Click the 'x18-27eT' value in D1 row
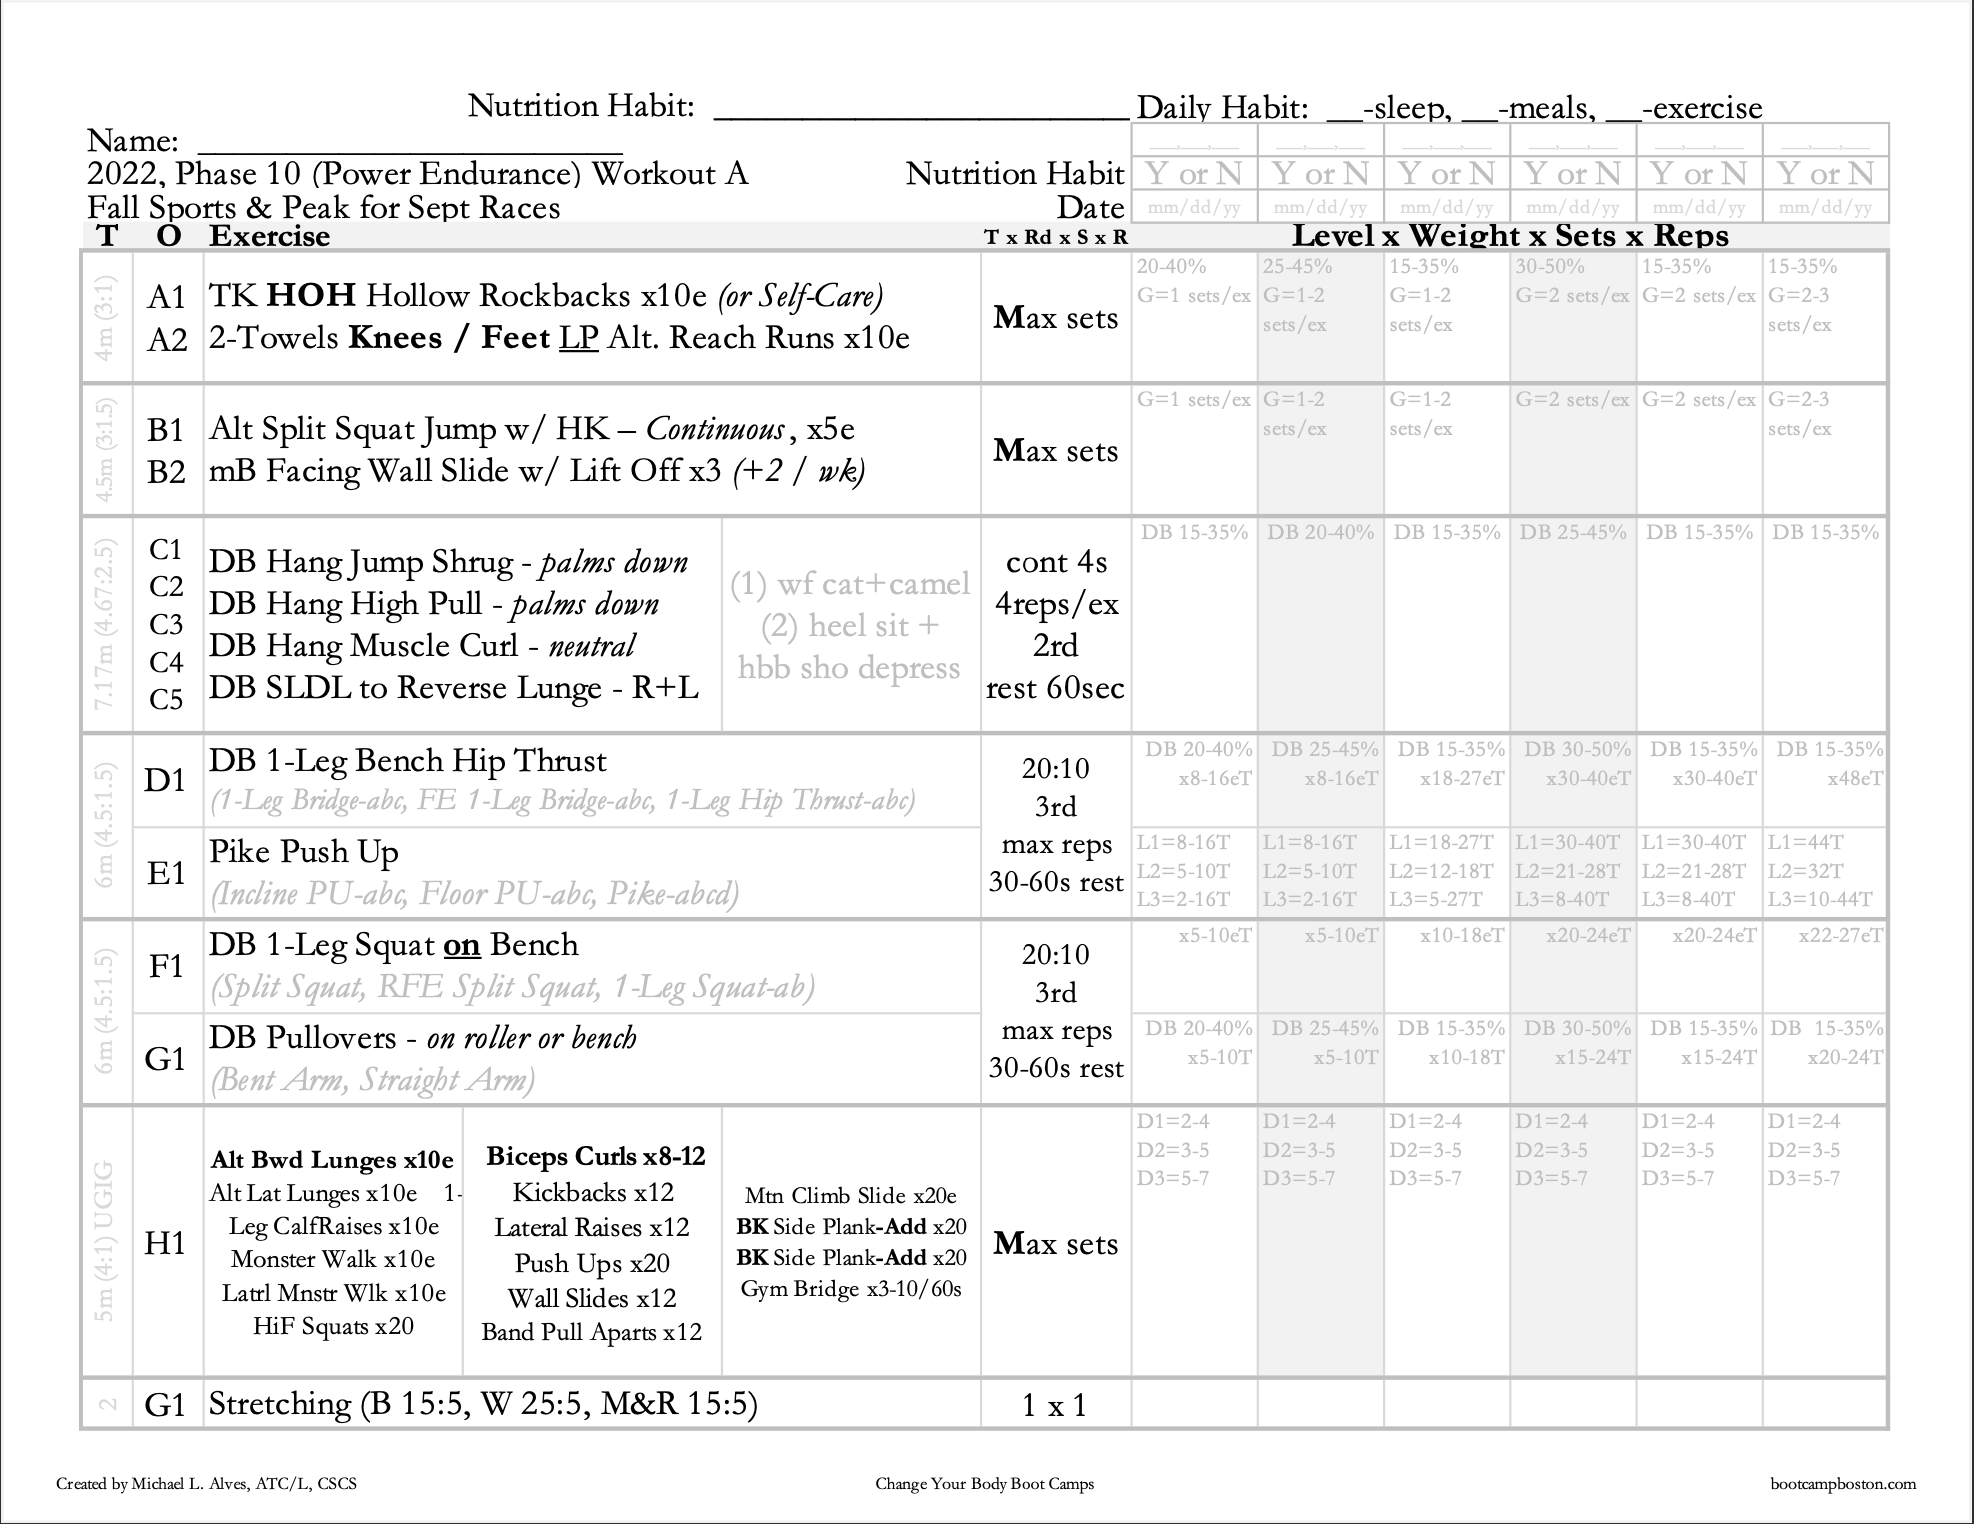 point(1461,778)
